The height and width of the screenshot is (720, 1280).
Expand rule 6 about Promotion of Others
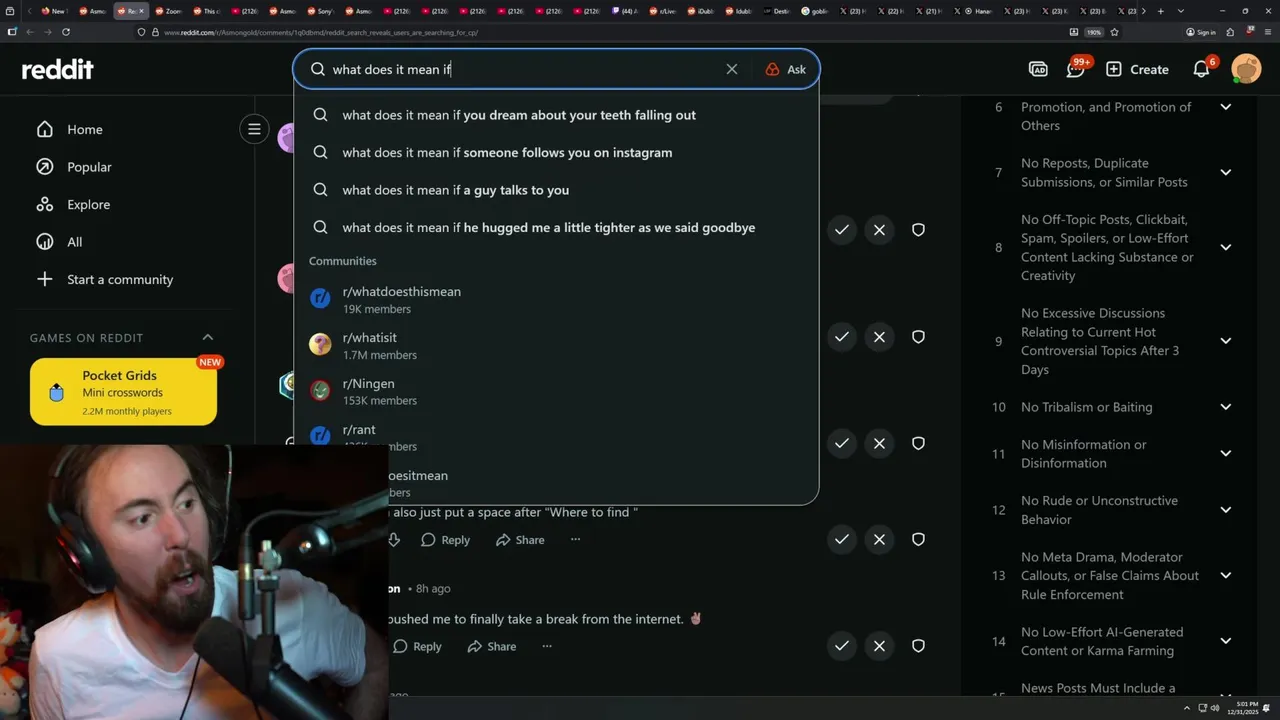pyautogui.click(x=1226, y=107)
